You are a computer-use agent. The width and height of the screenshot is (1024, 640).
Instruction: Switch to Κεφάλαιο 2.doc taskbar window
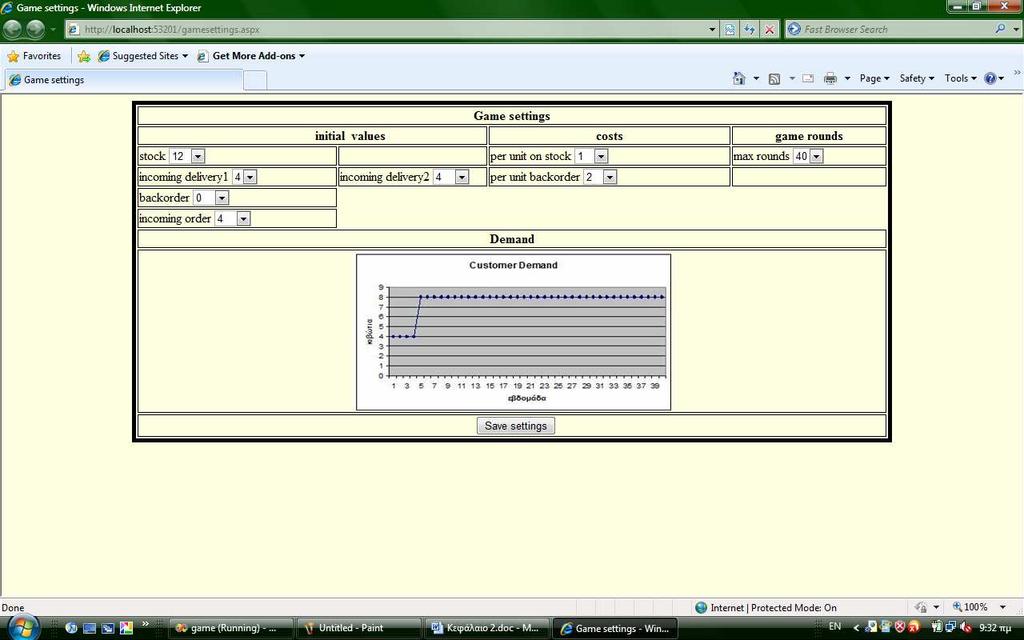(486, 628)
